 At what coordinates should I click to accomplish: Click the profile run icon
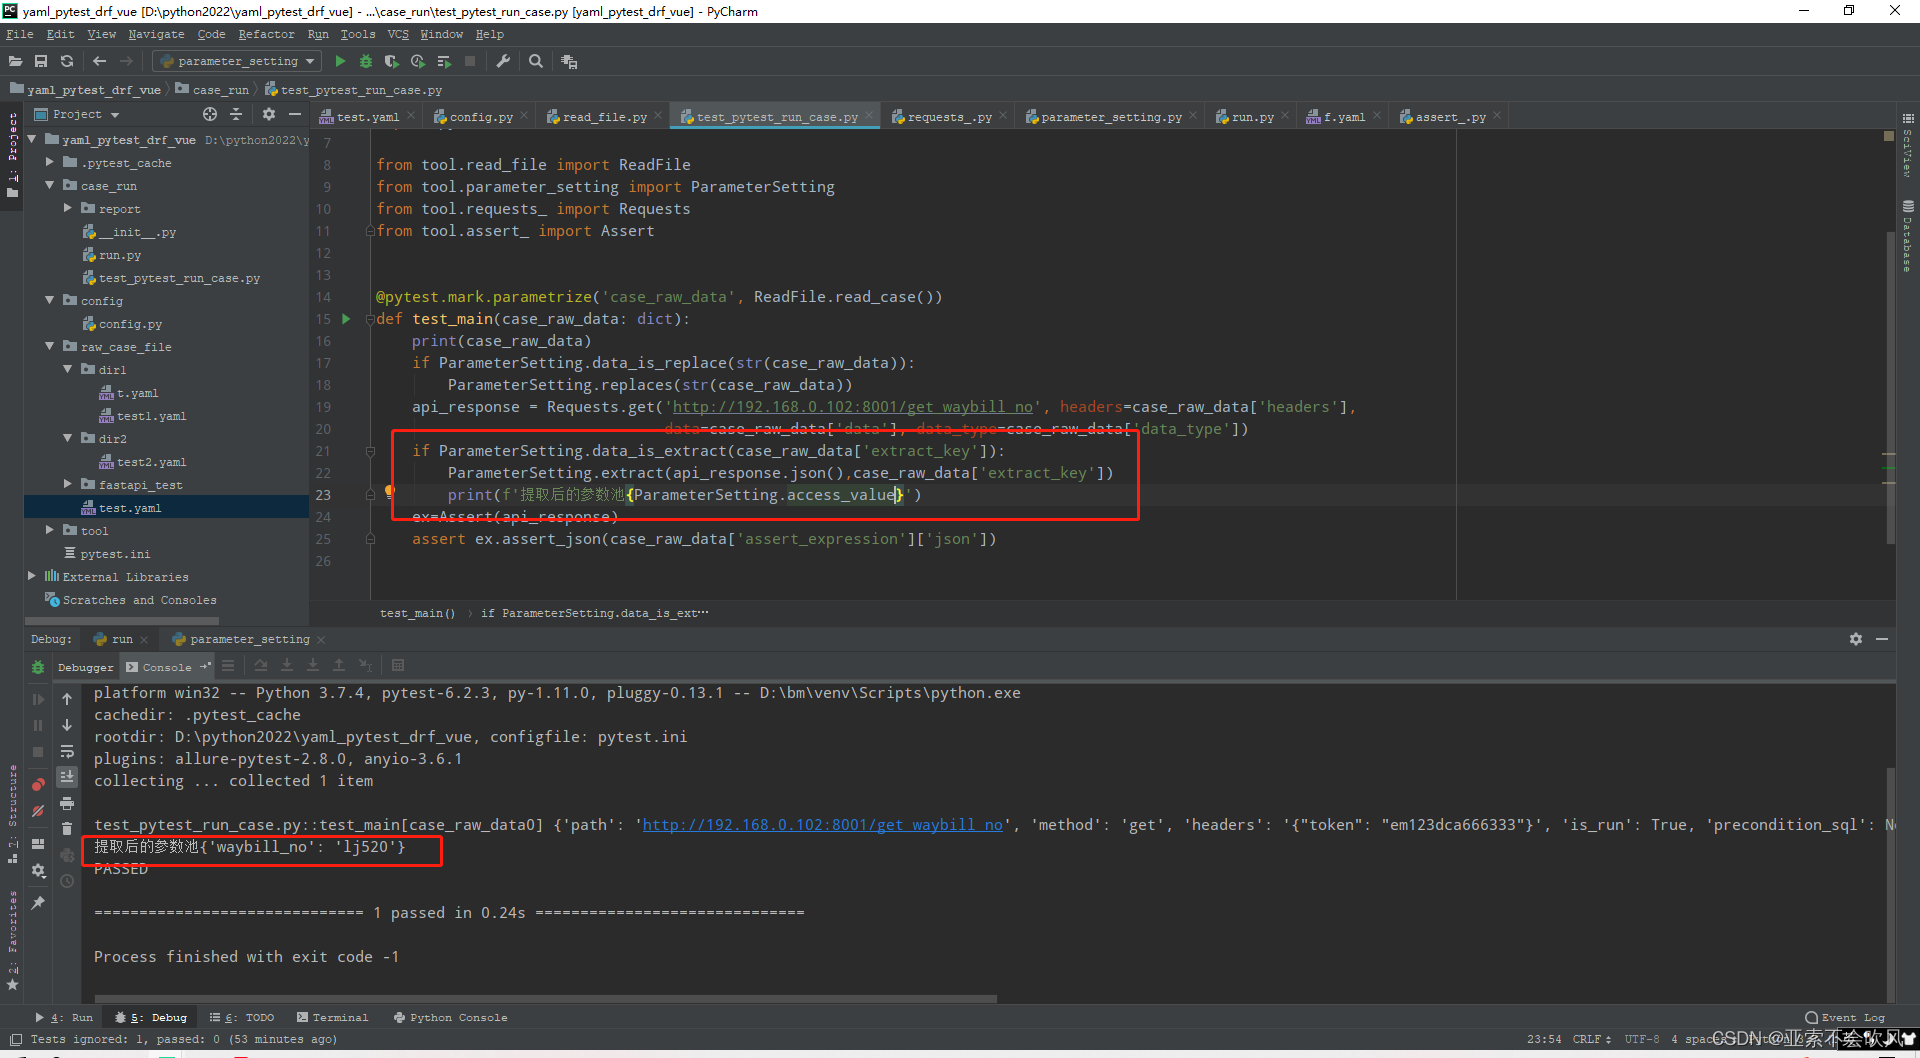coord(418,61)
